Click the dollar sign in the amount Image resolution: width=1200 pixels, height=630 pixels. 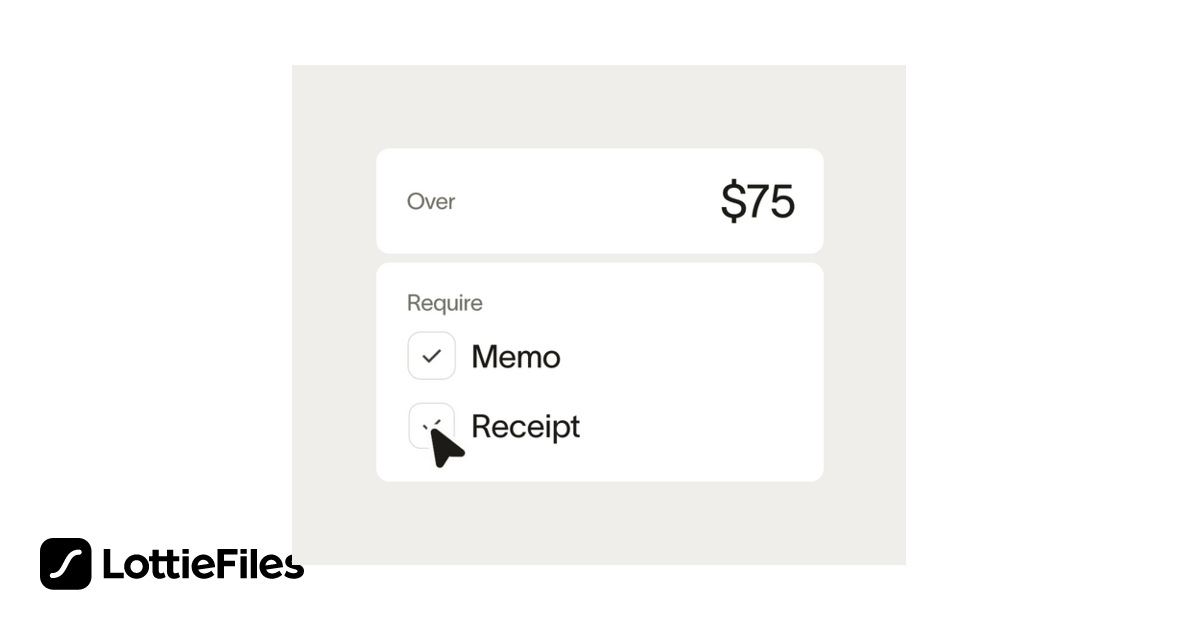coord(732,202)
